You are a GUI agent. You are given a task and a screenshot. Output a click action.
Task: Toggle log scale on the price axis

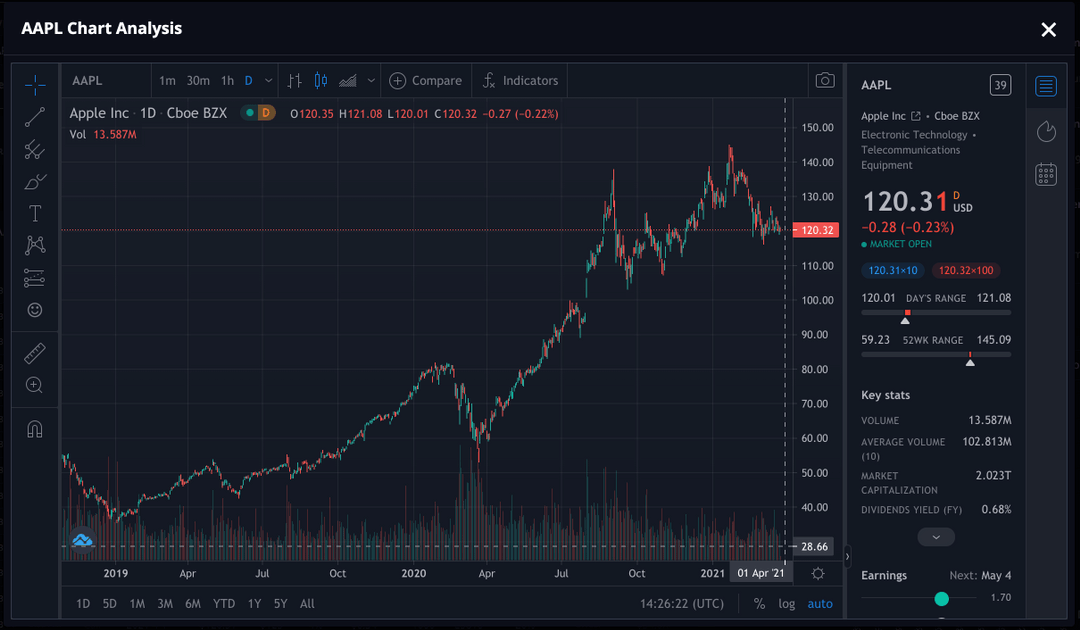click(x=786, y=603)
